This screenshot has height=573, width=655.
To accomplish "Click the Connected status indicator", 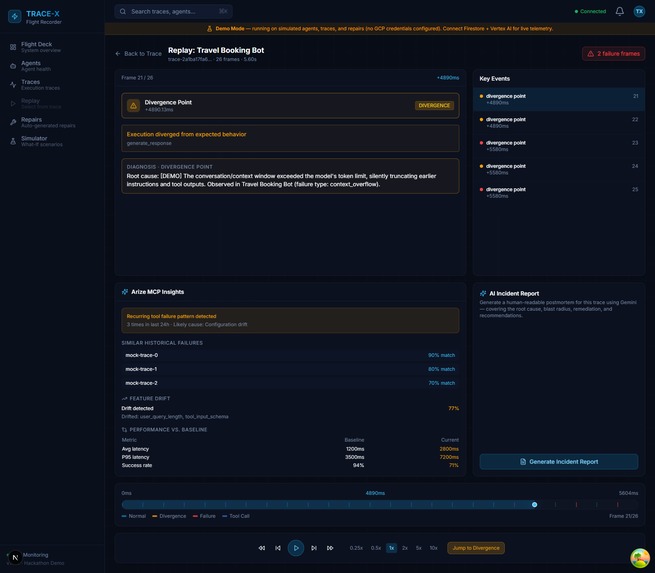I will pos(590,11).
